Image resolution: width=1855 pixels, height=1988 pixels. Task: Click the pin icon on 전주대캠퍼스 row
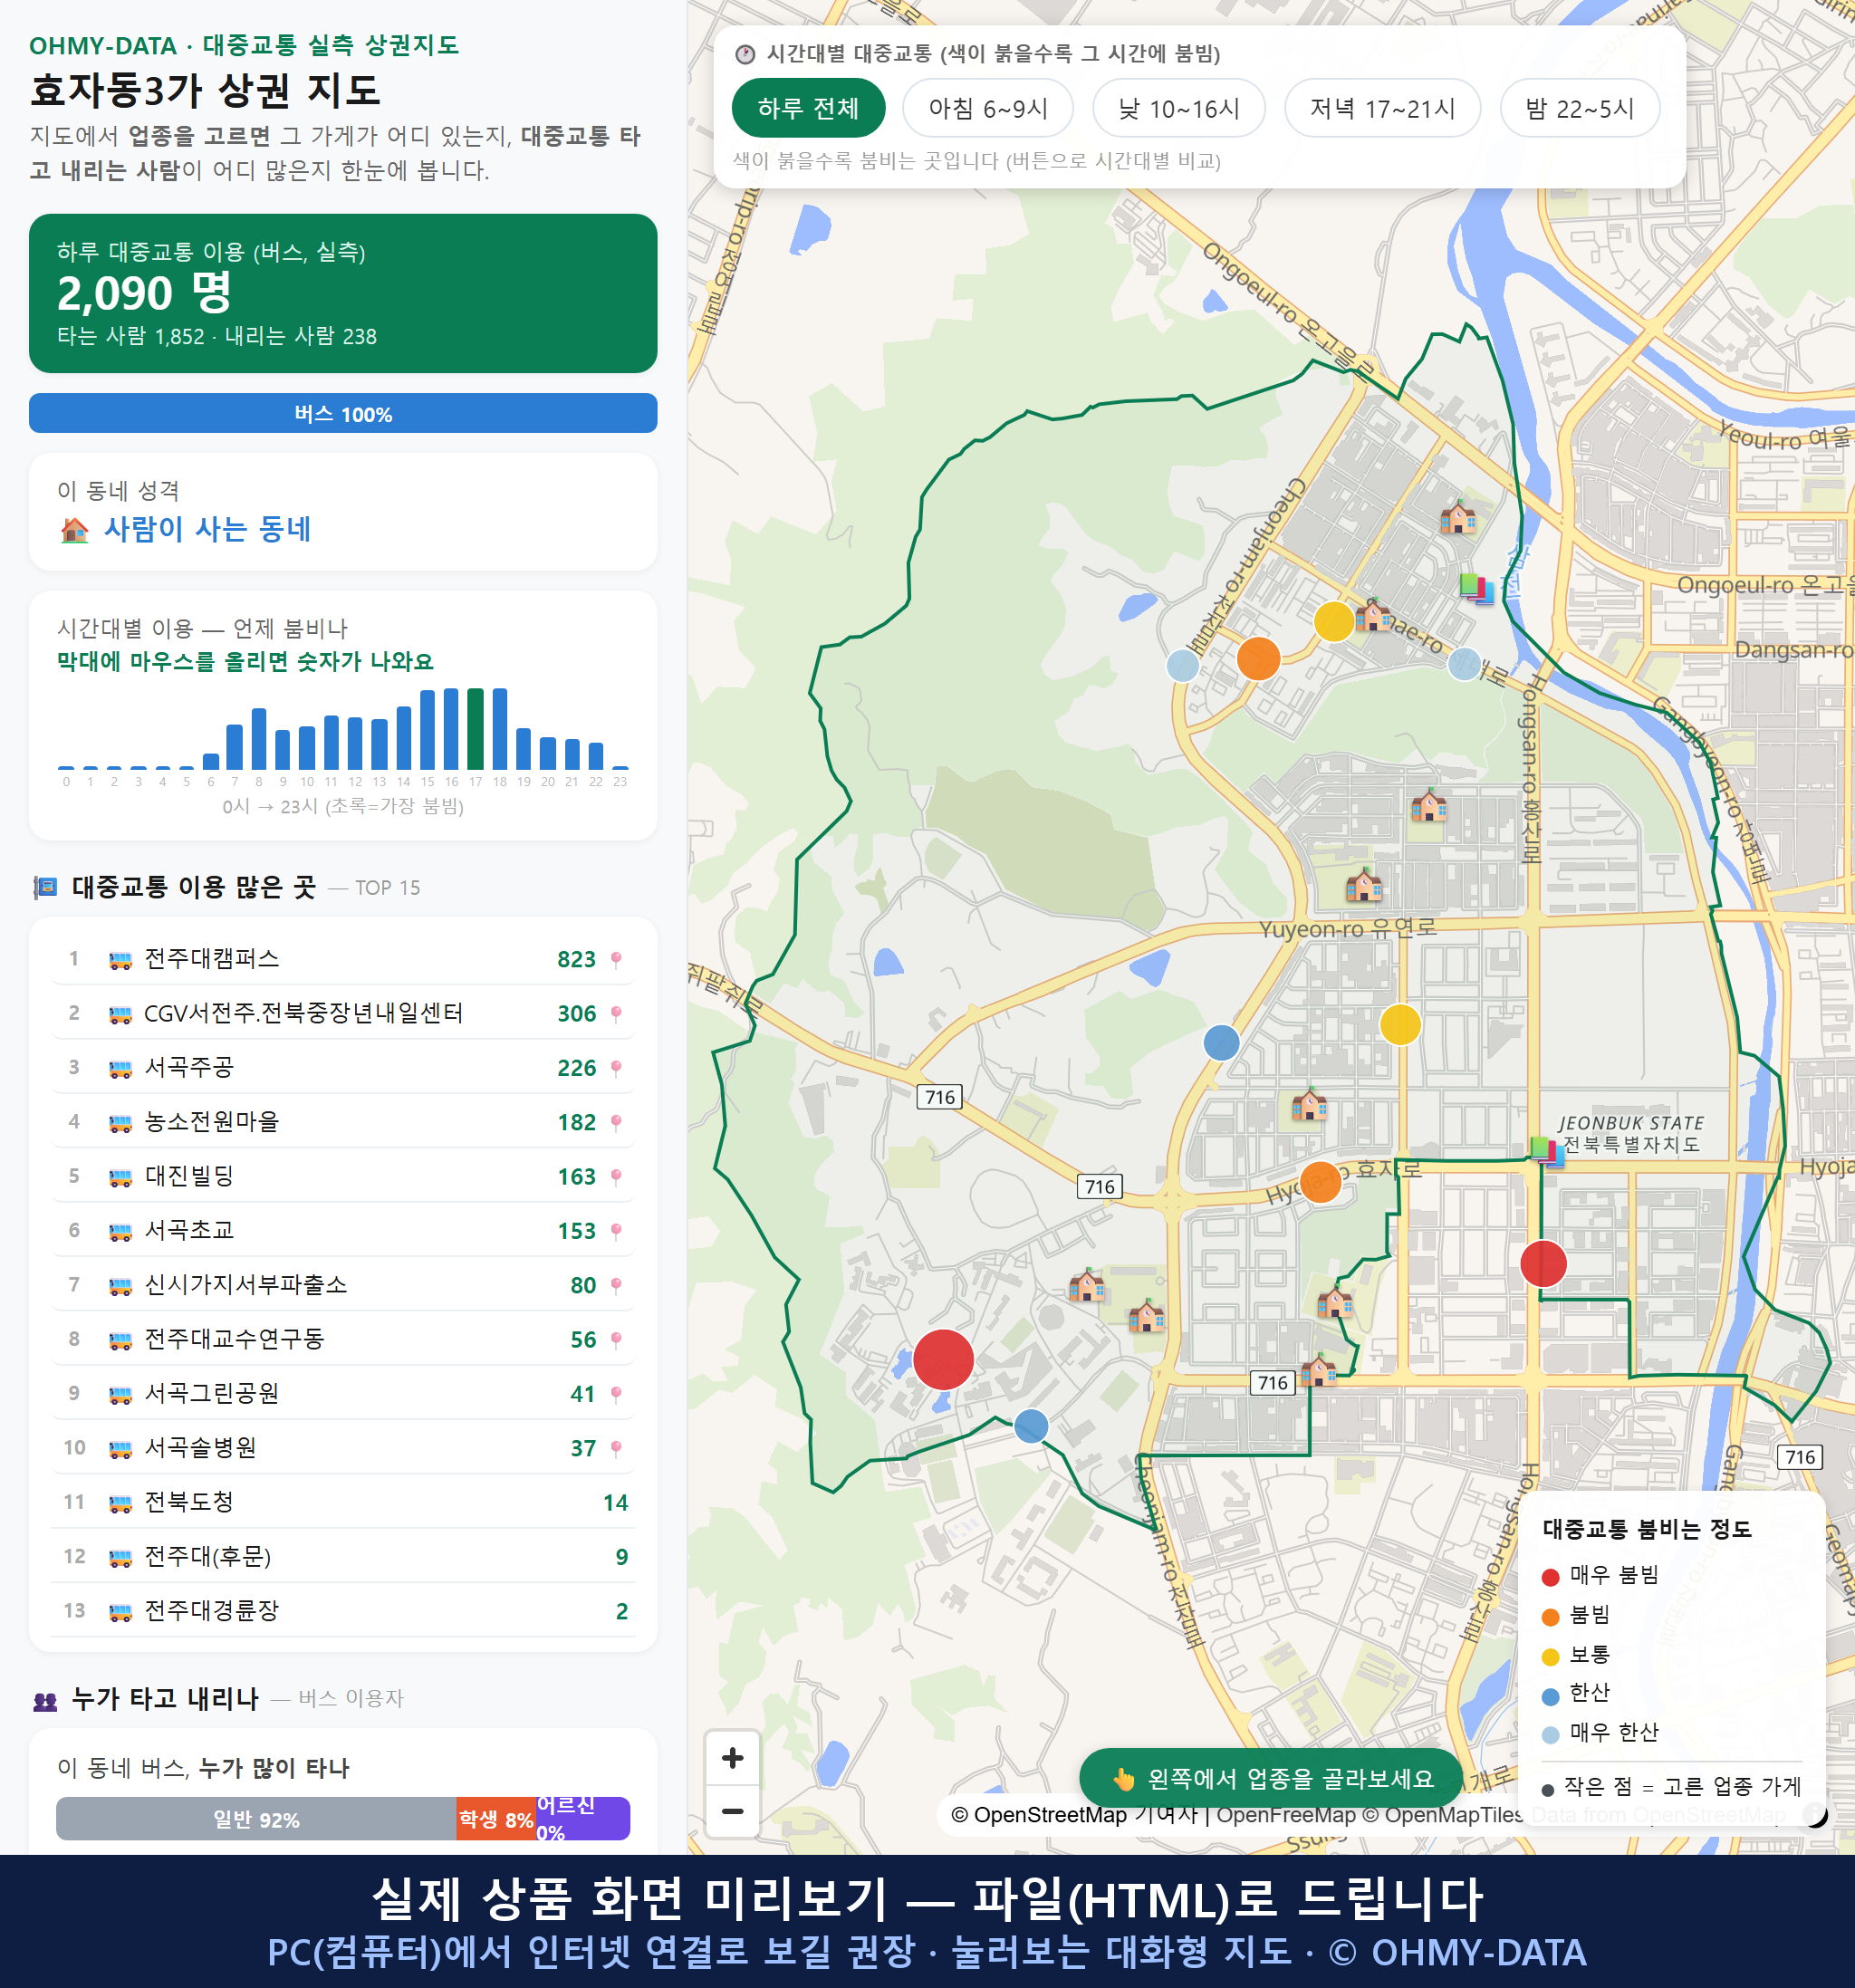616,960
